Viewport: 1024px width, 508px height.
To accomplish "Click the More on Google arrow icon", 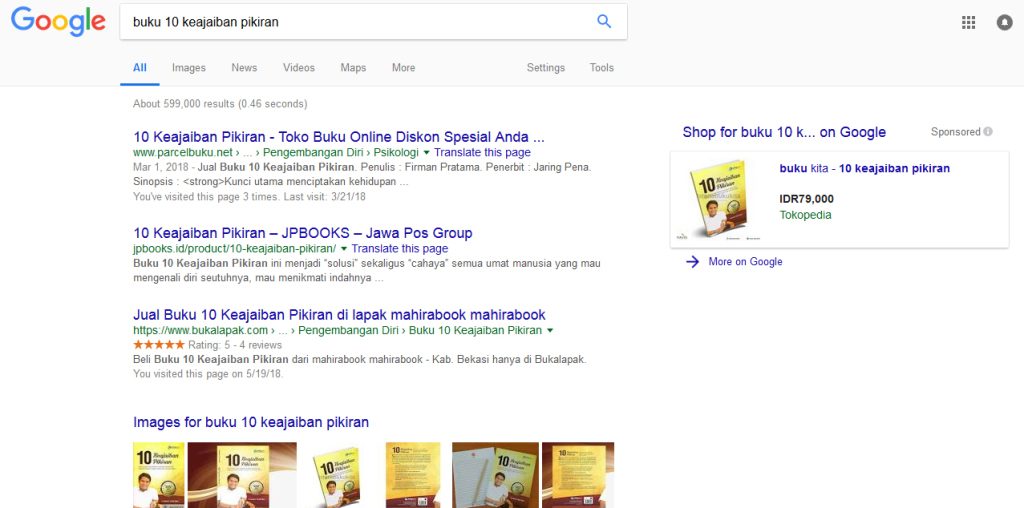I will tap(692, 262).
